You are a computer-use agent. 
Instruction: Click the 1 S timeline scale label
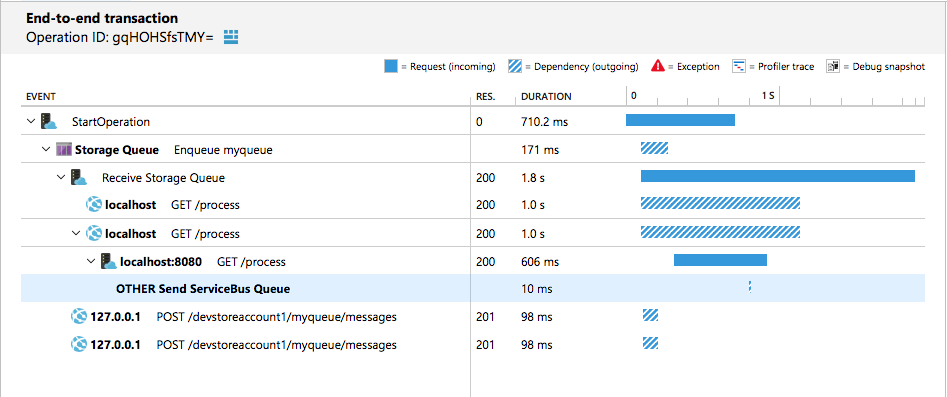pos(768,95)
